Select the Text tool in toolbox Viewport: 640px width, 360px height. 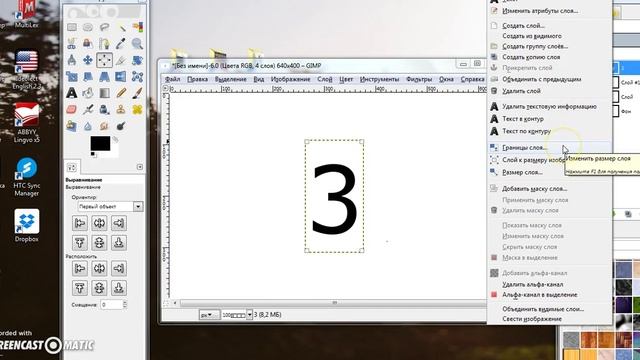[72, 93]
